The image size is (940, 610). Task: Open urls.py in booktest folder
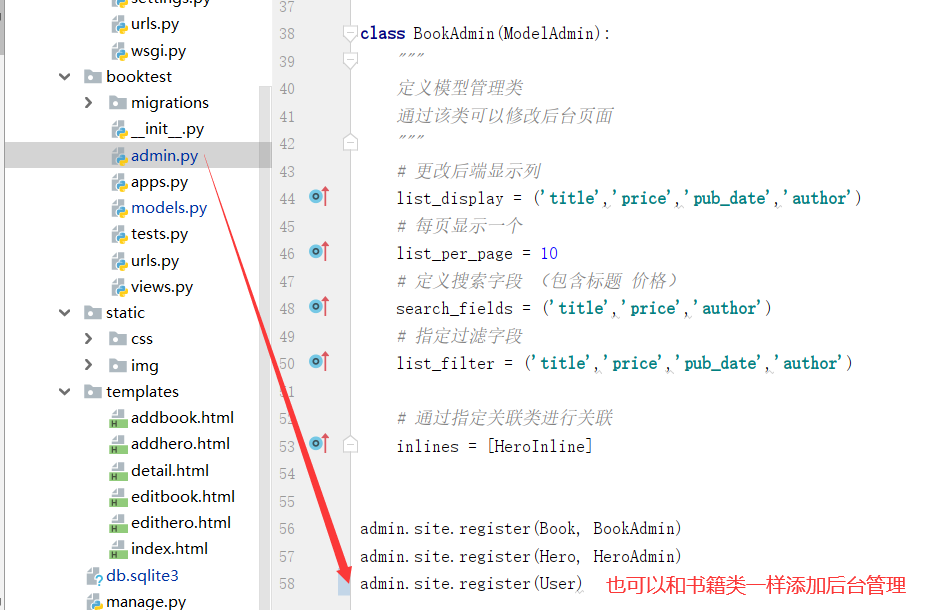click(x=155, y=261)
